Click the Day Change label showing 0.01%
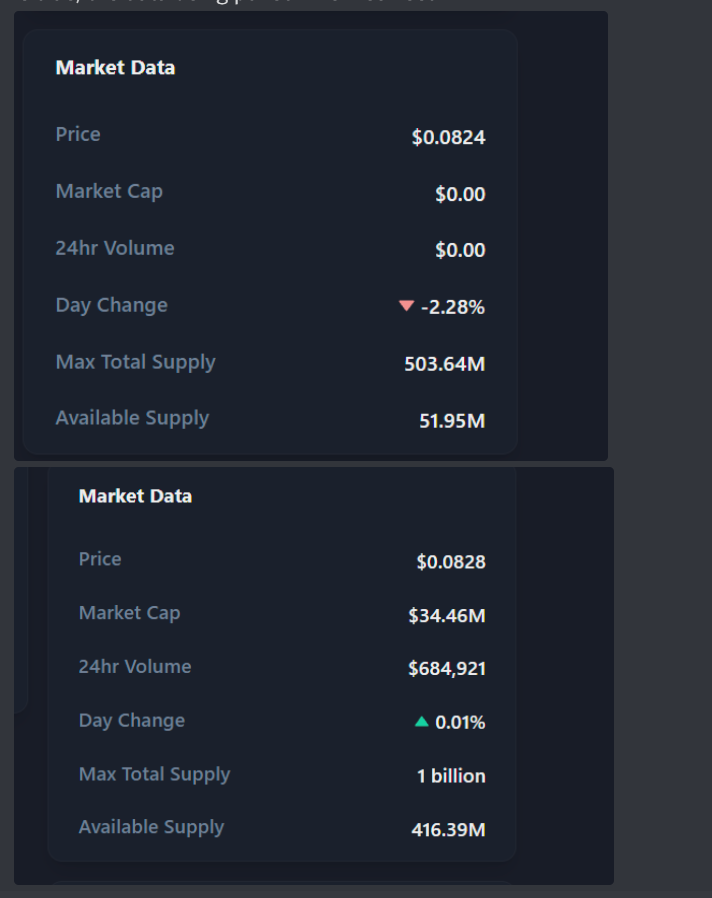Image resolution: width=712 pixels, height=898 pixels. pos(132,720)
